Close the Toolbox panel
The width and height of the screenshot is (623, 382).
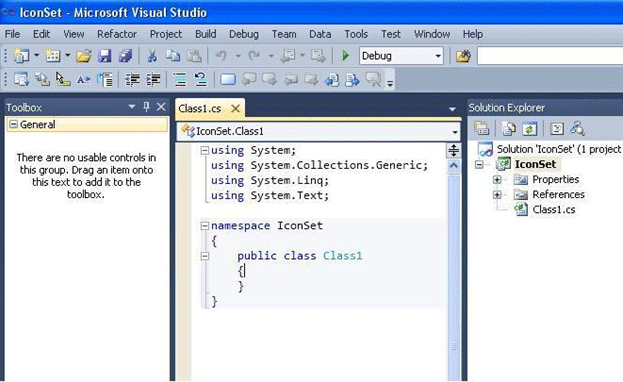click(161, 107)
